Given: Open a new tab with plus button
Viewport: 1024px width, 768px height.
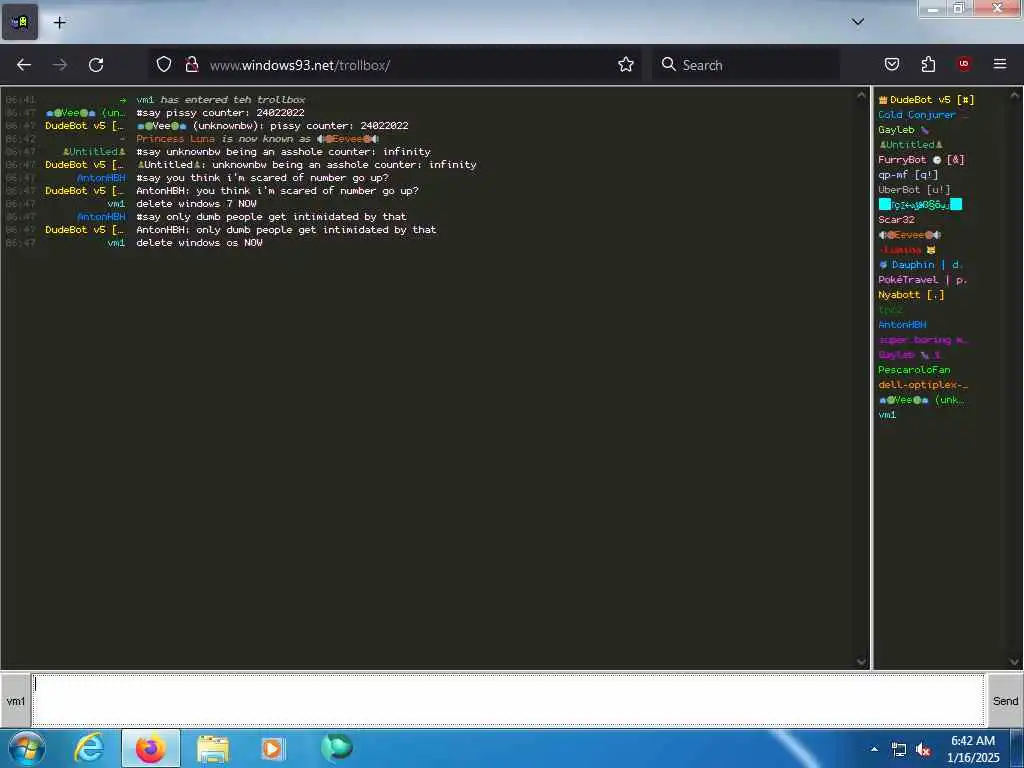Looking at the screenshot, I should pos(59,23).
